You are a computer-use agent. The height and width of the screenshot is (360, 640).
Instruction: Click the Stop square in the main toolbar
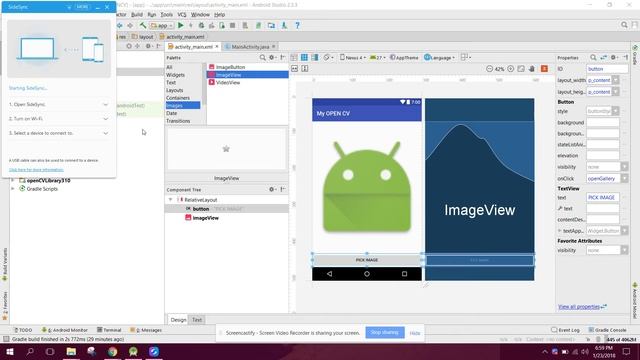pyautogui.click(x=232, y=25)
